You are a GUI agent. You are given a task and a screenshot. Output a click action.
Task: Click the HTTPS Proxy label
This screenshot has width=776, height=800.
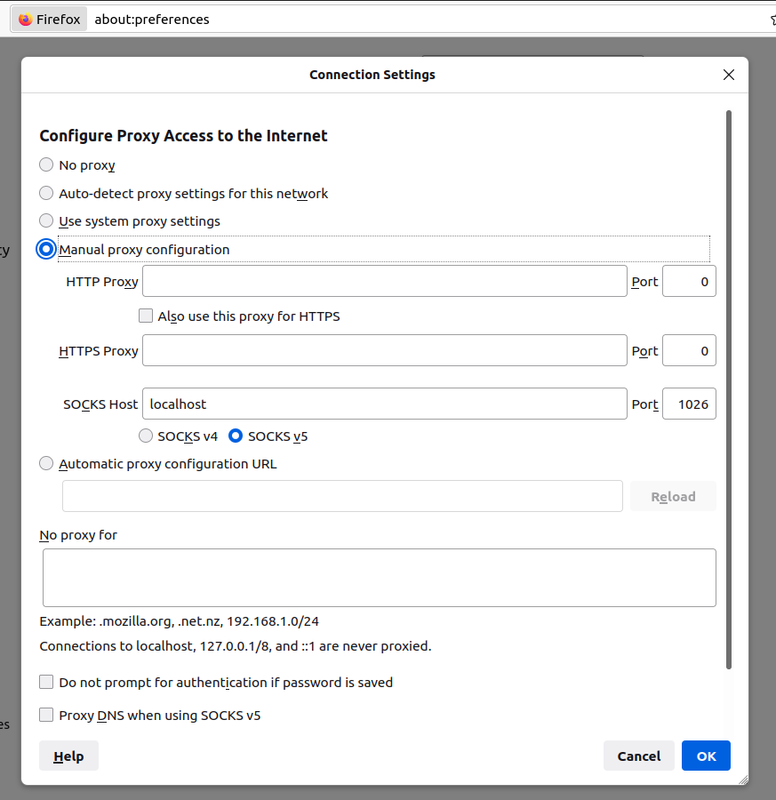coord(98,351)
